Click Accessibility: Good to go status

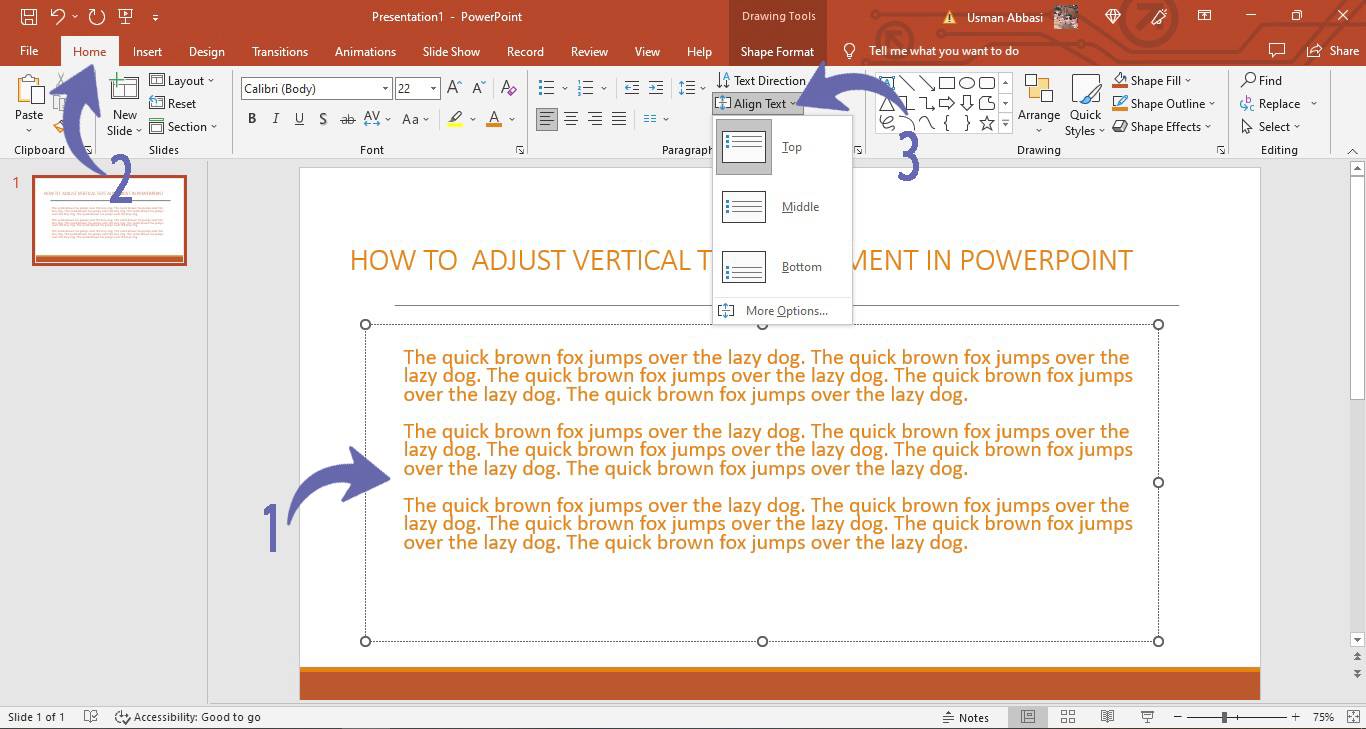[188, 717]
